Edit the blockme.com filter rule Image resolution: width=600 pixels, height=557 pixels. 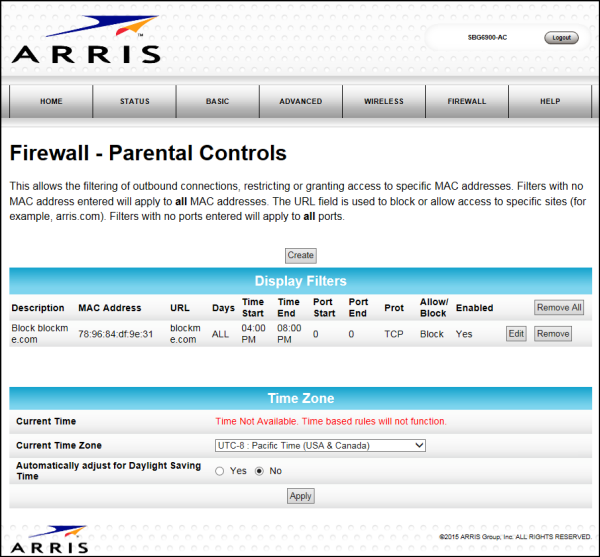515,334
